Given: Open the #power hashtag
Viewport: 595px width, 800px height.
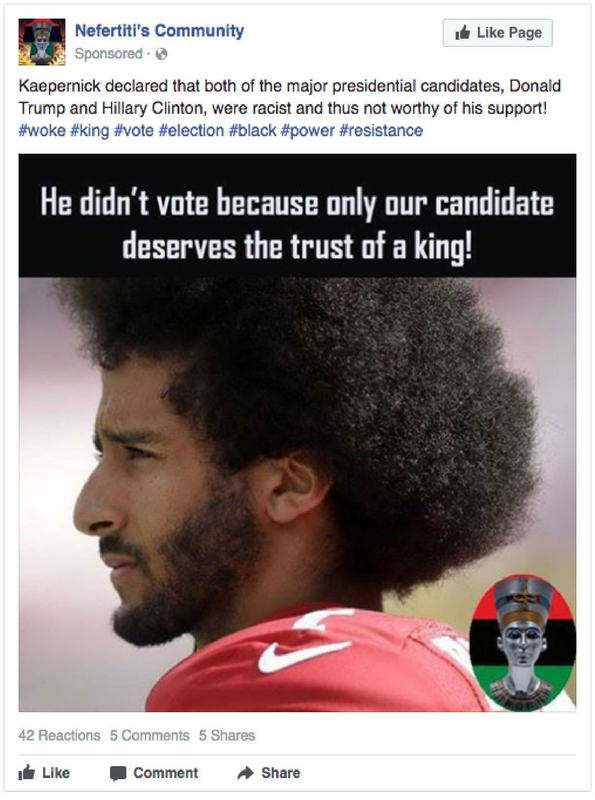Looking at the screenshot, I should pos(308,131).
